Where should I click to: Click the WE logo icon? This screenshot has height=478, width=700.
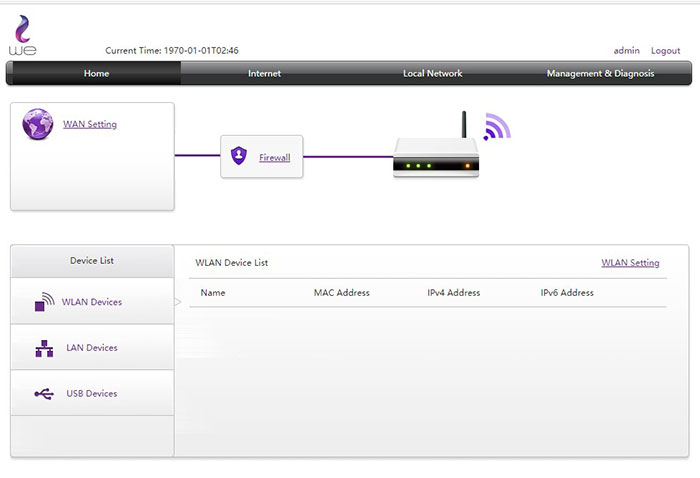point(22,36)
